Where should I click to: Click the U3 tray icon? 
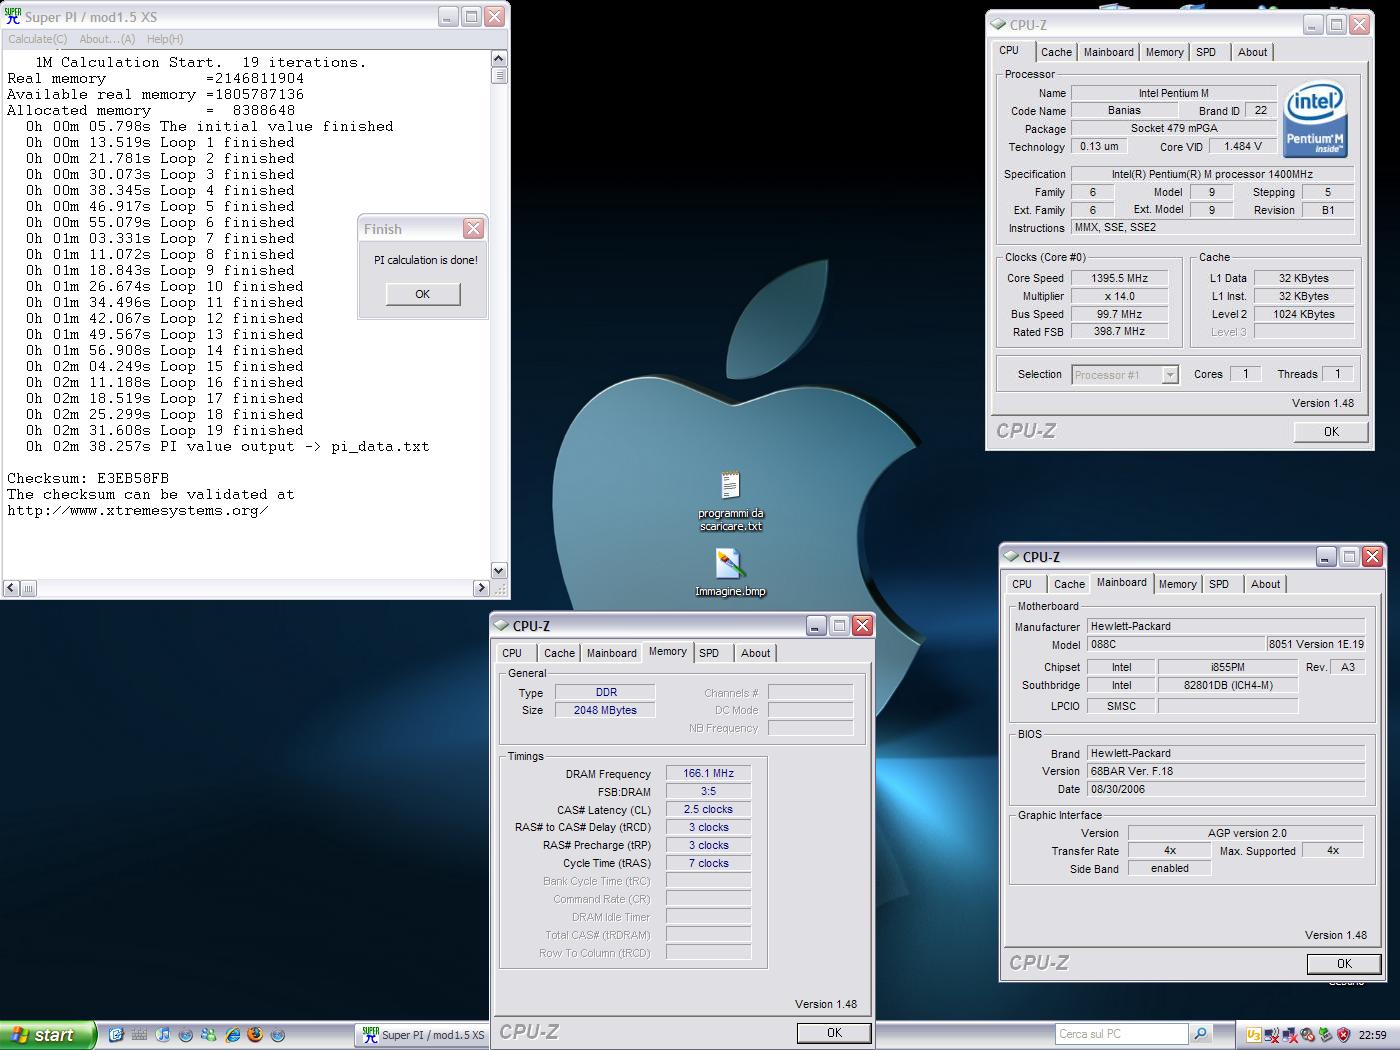(x=1254, y=1035)
